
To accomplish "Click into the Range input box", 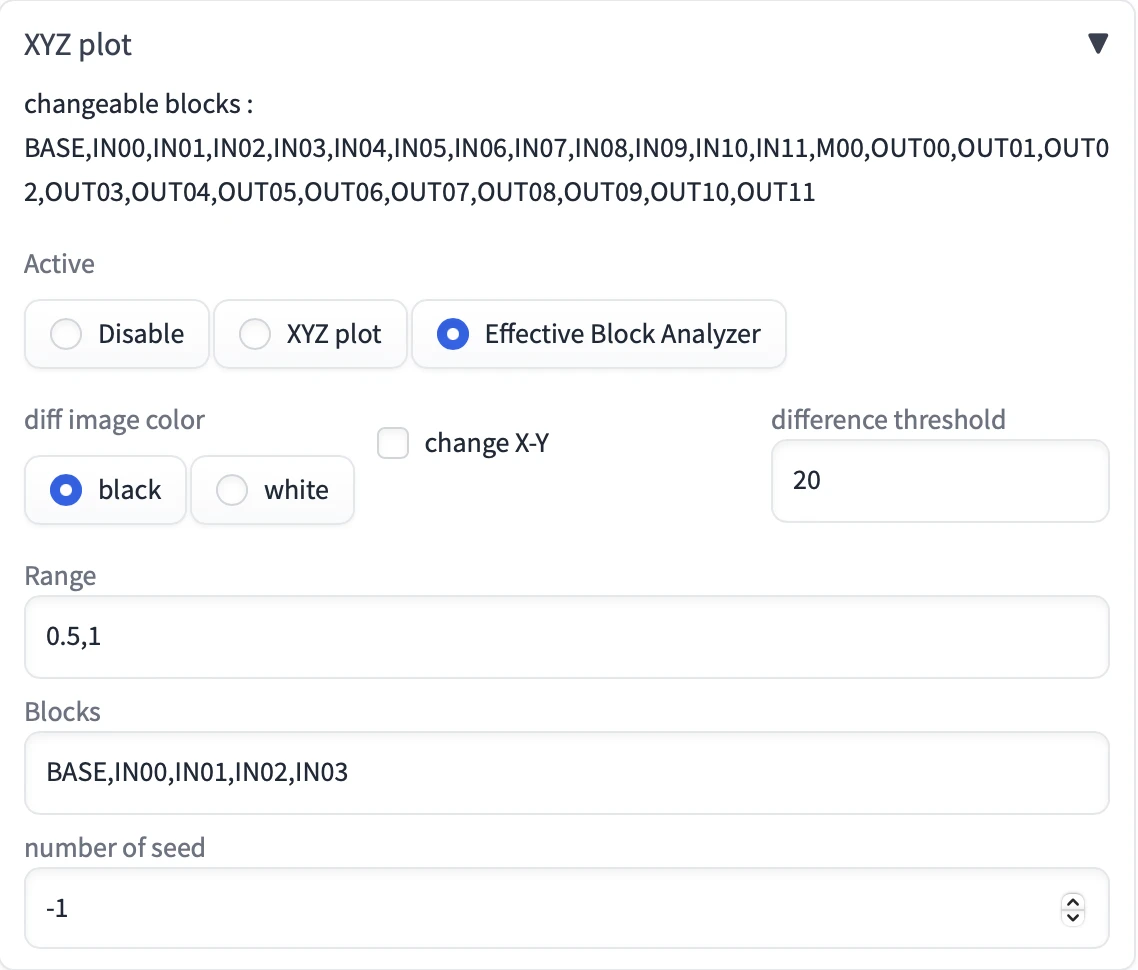I will (x=566, y=637).
